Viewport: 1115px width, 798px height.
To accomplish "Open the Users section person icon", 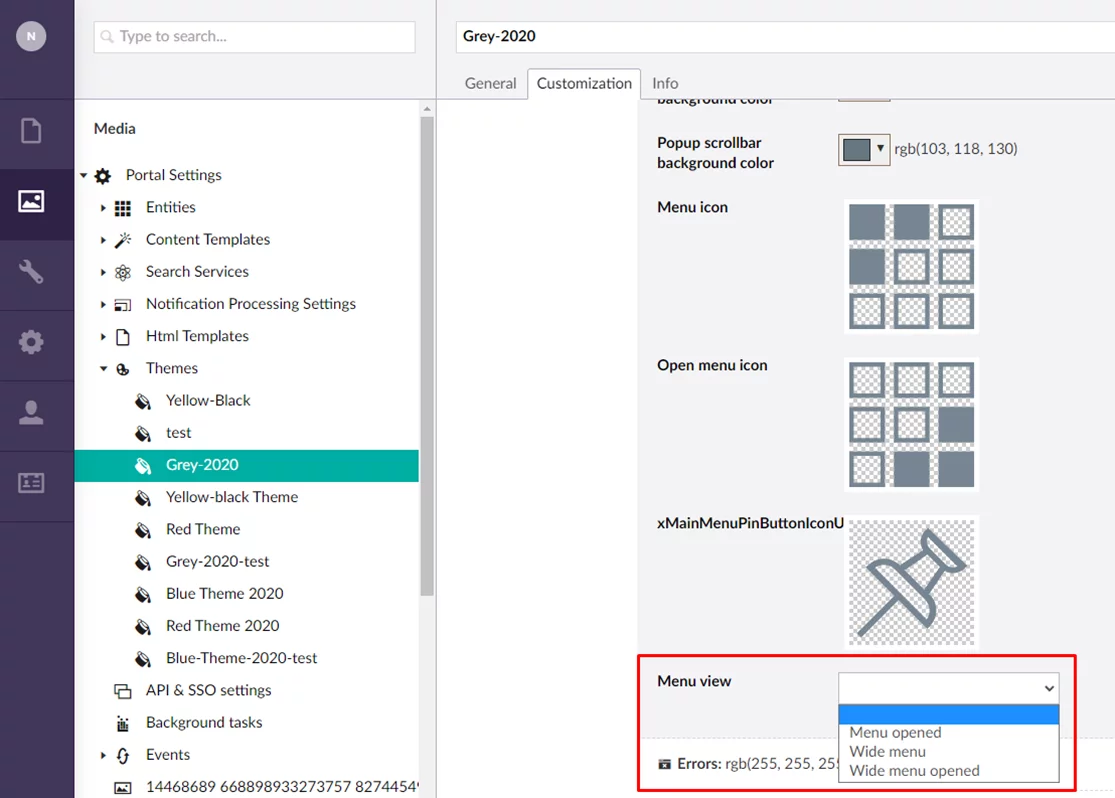I will (31, 412).
